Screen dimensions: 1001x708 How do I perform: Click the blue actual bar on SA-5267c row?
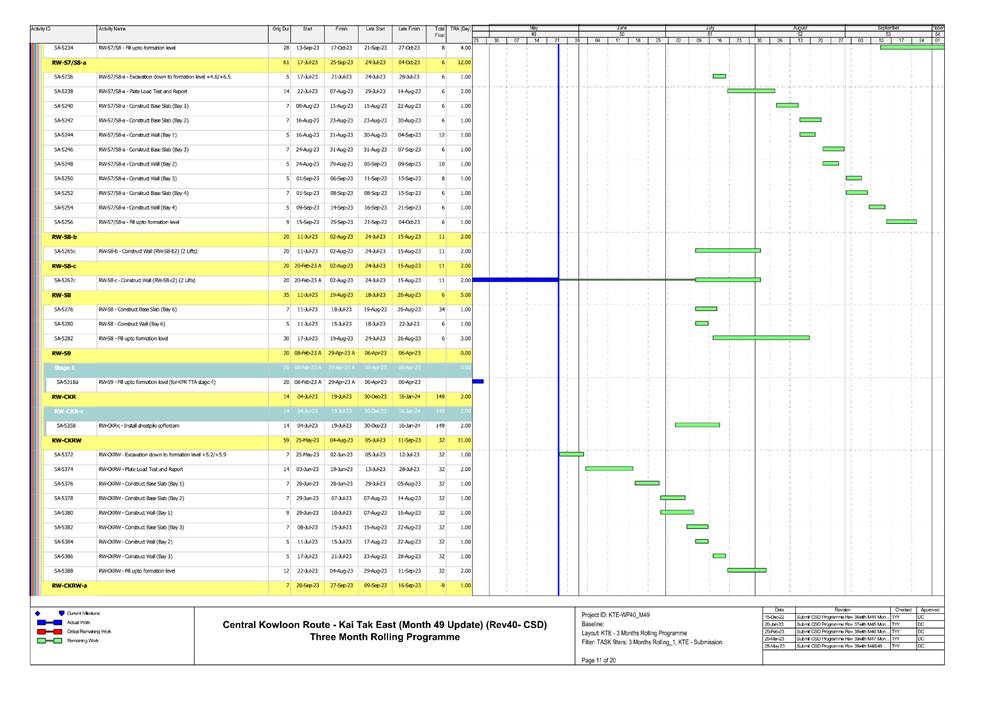tap(514, 280)
